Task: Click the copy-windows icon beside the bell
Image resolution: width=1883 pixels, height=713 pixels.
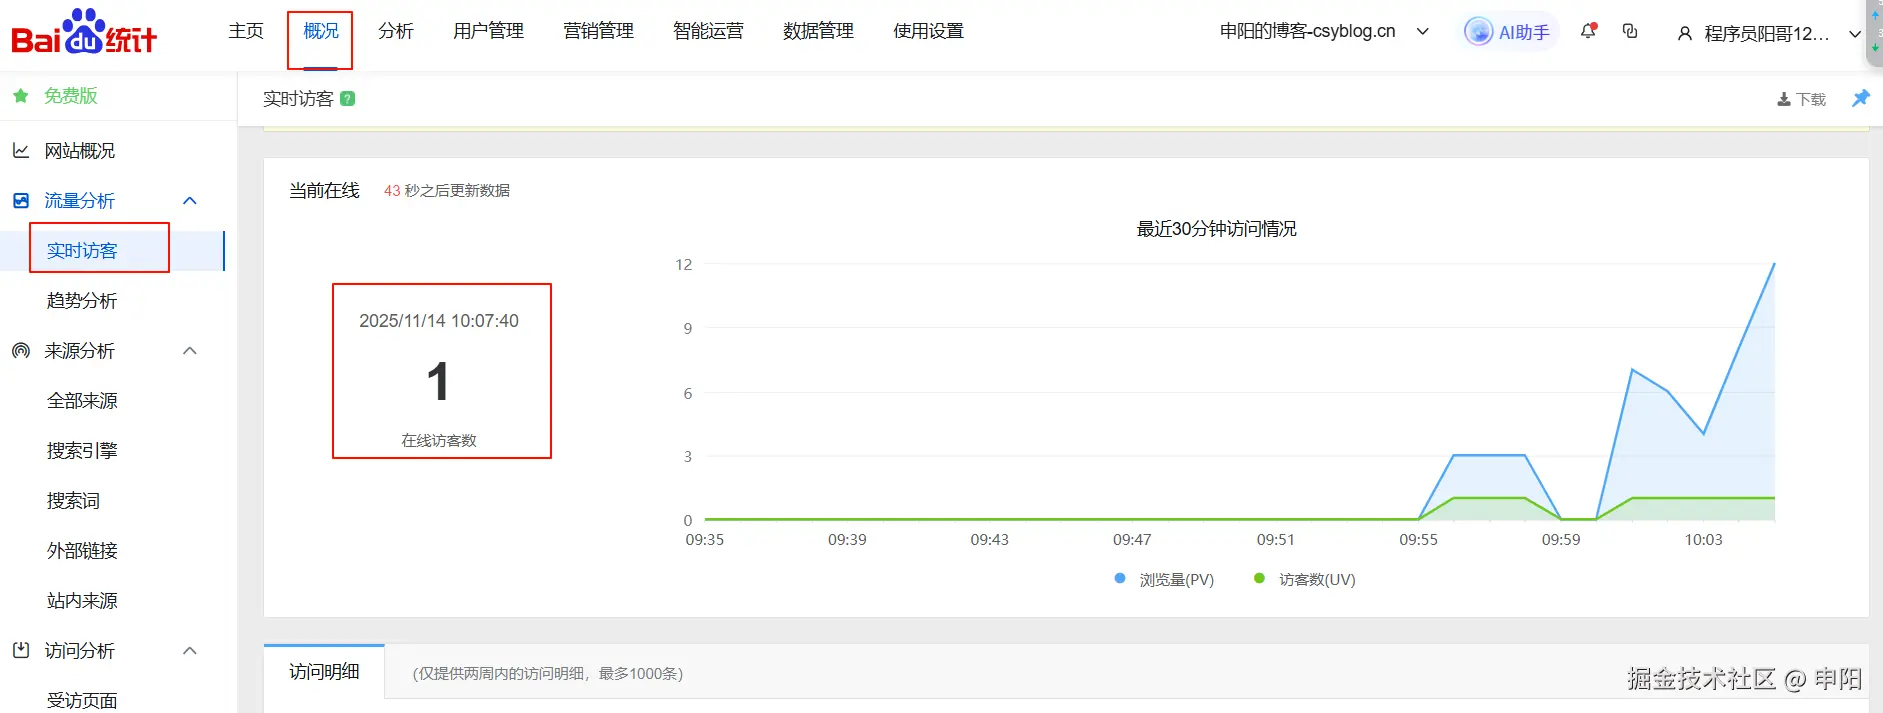Action: click(x=1630, y=31)
